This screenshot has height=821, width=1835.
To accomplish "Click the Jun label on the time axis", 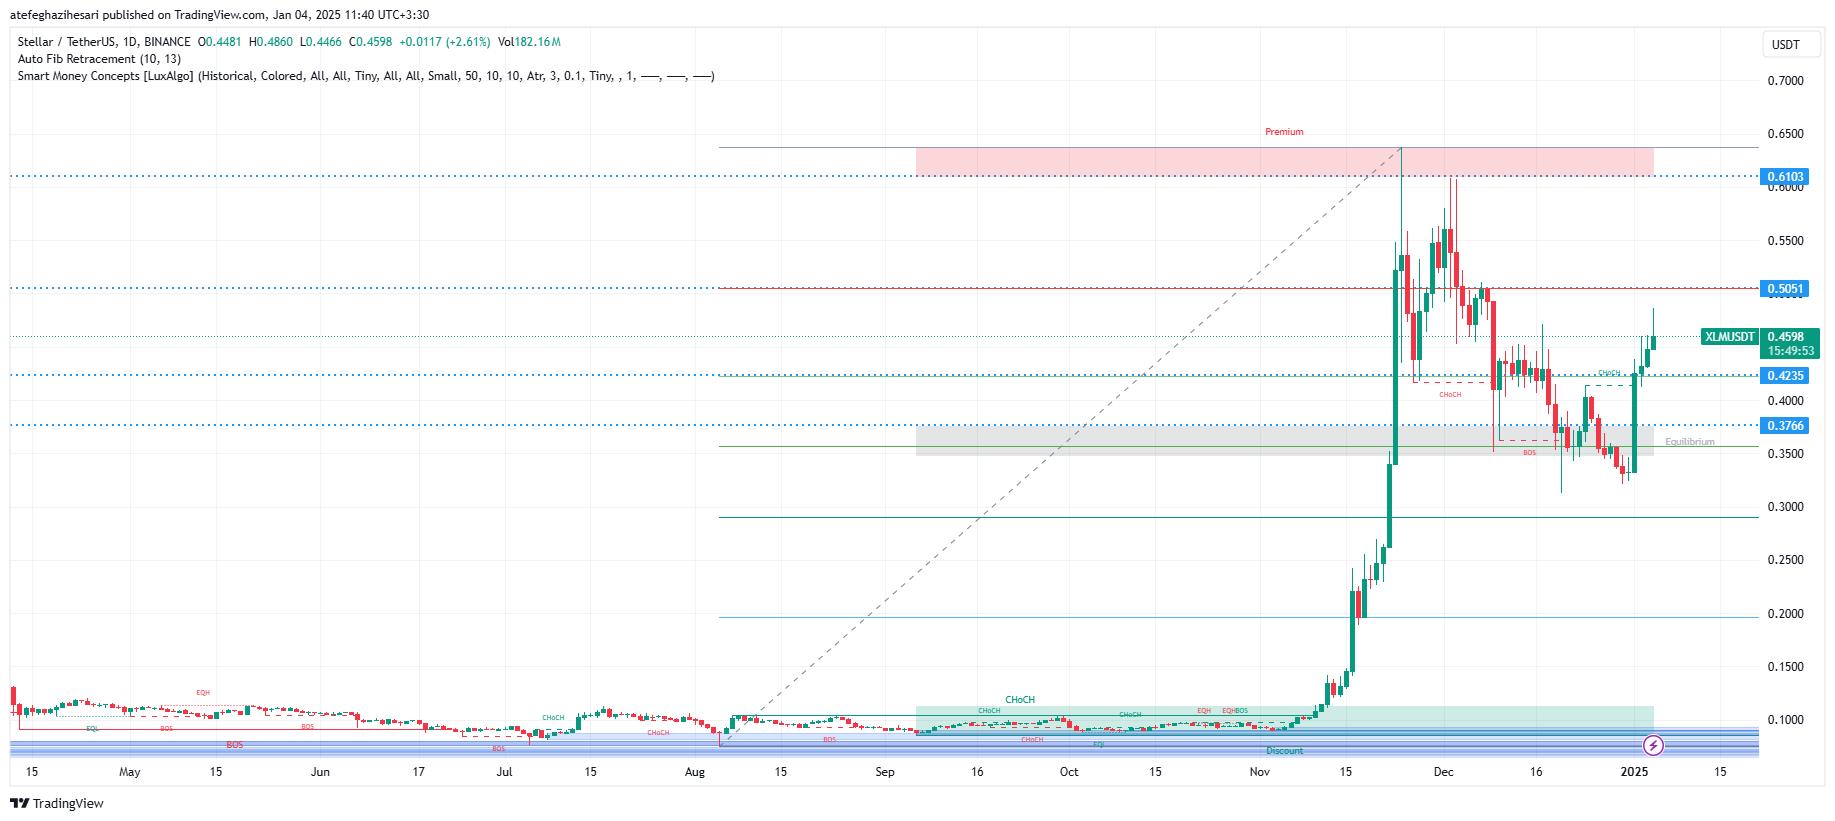I will click(x=320, y=772).
